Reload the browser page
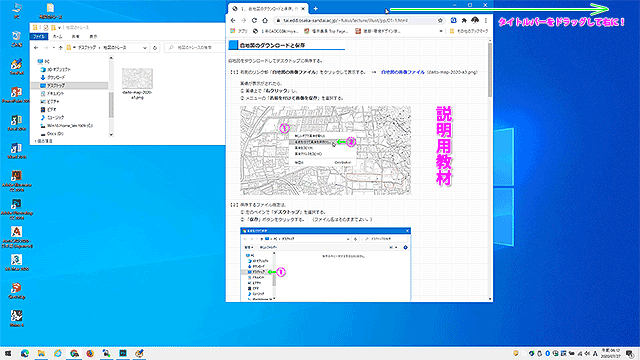 click(x=254, y=20)
